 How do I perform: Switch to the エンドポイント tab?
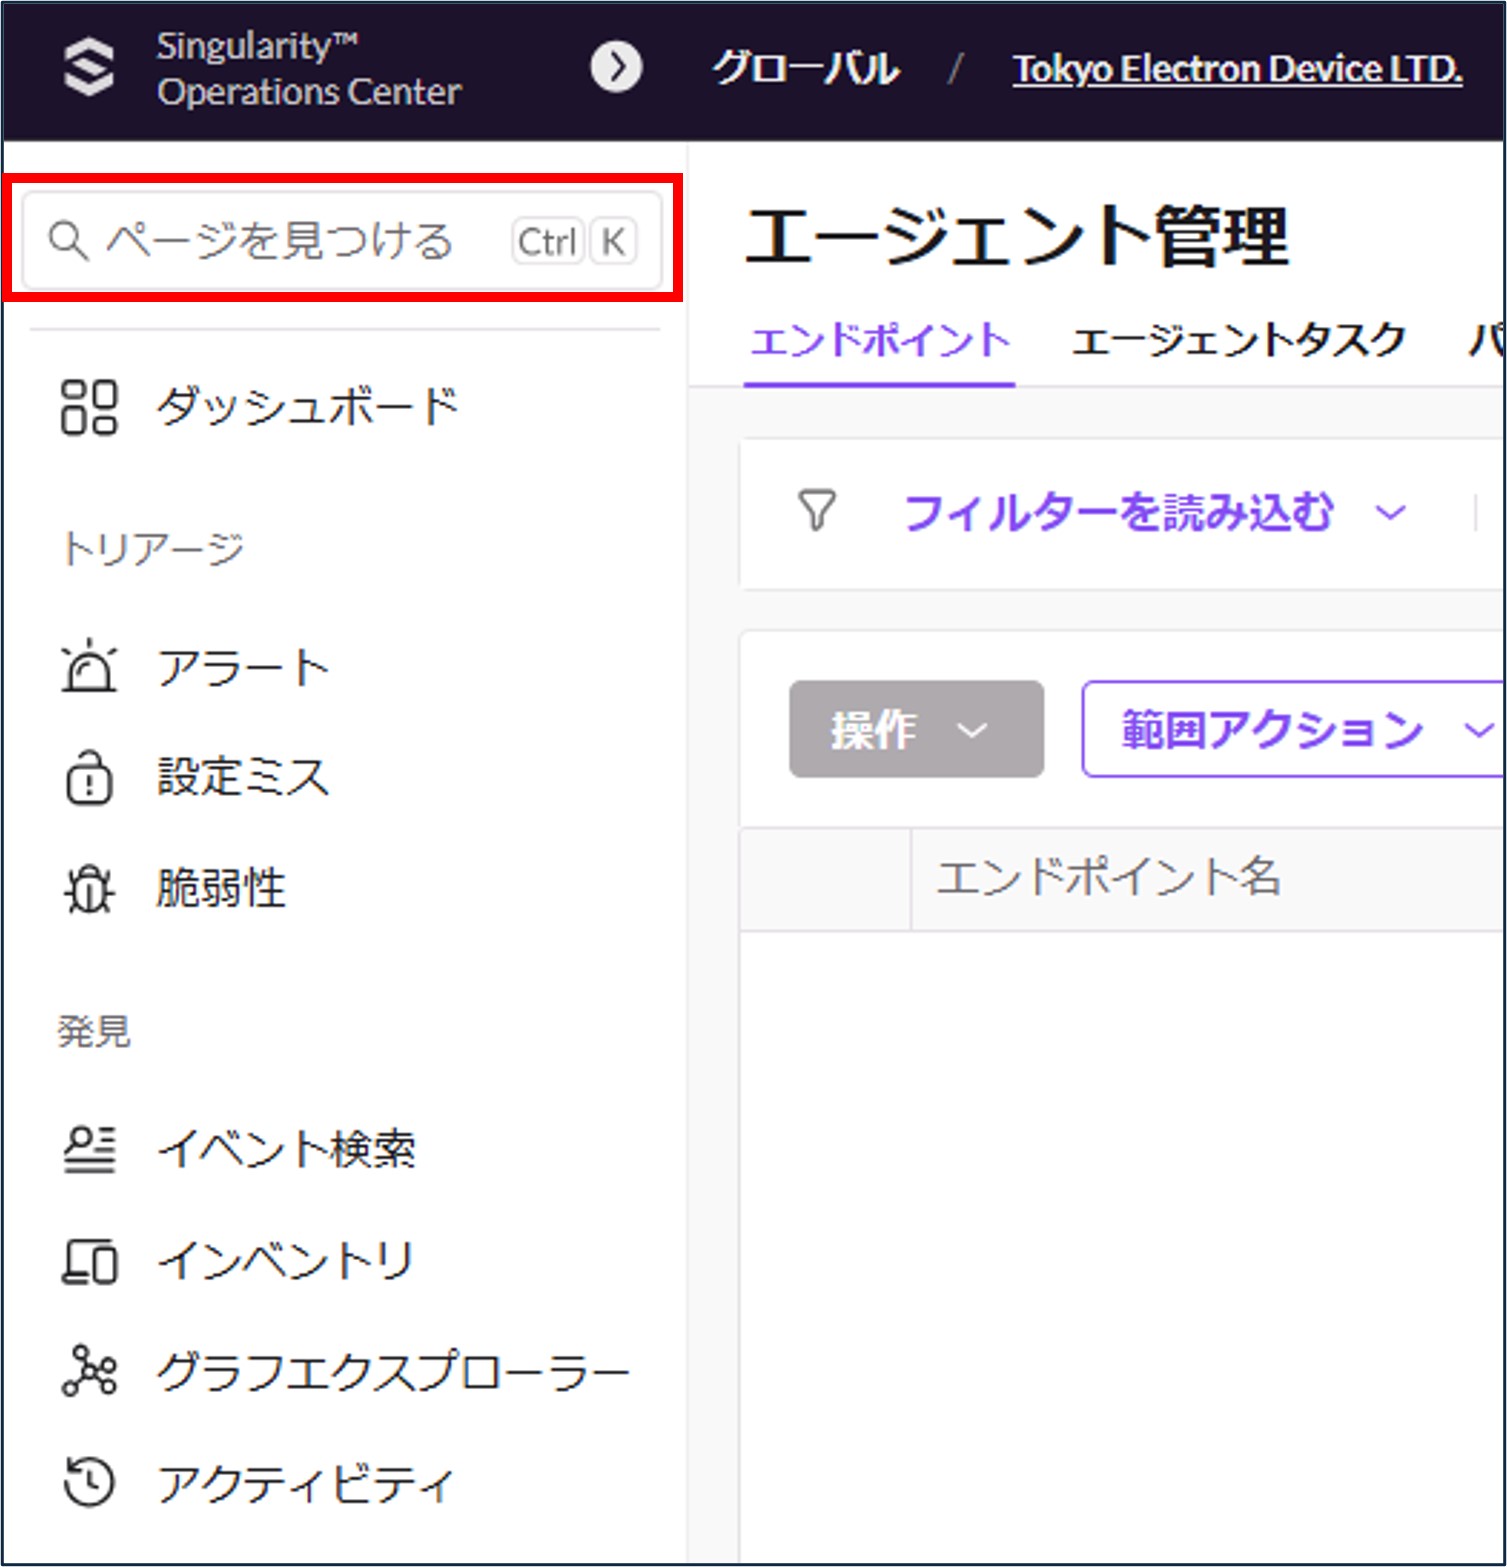click(x=879, y=341)
